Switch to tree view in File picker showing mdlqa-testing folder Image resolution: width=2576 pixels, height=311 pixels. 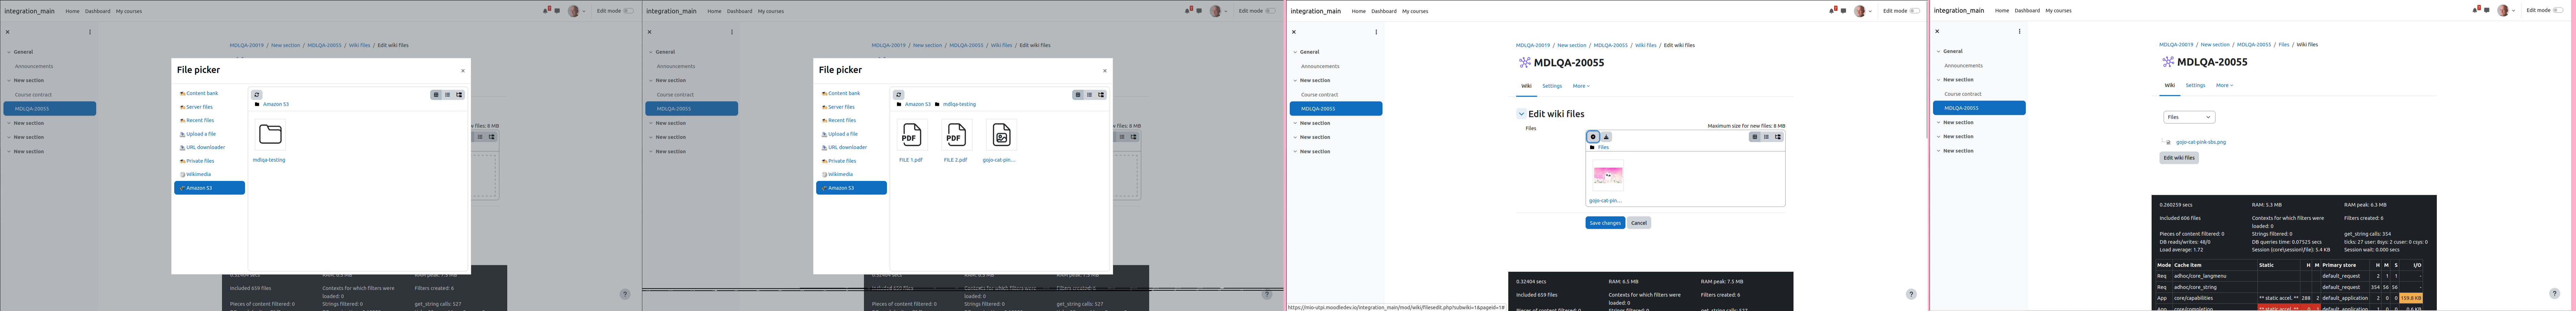pyautogui.click(x=459, y=95)
